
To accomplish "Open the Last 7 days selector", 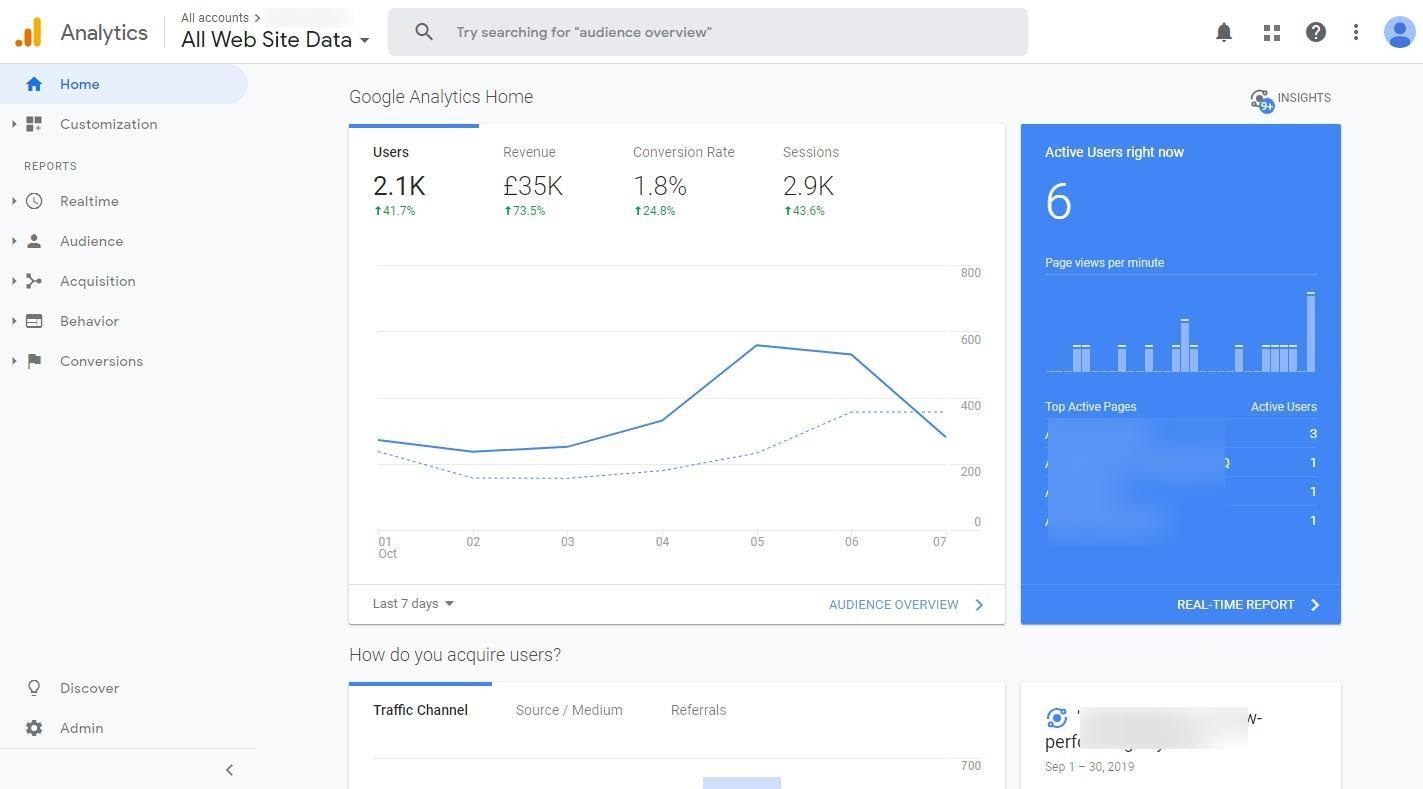I will (x=412, y=603).
